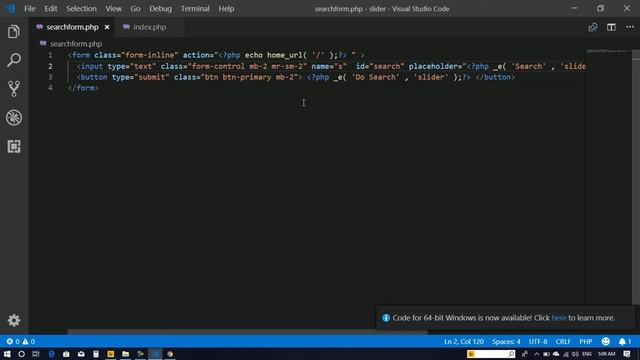Viewport: 640px width, 360px height.
Task: Click the 'here' link in notification
Action: (559, 318)
